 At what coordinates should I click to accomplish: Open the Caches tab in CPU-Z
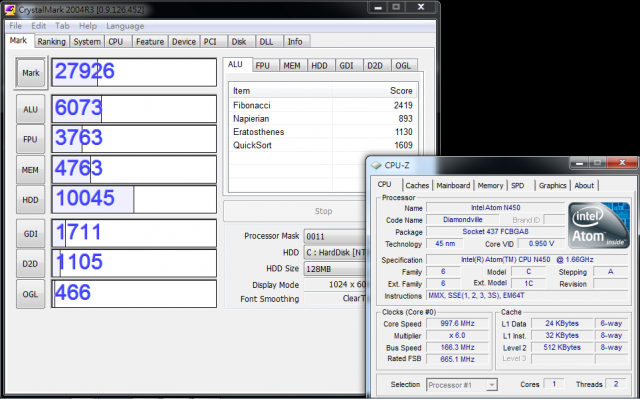(x=417, y=185)
